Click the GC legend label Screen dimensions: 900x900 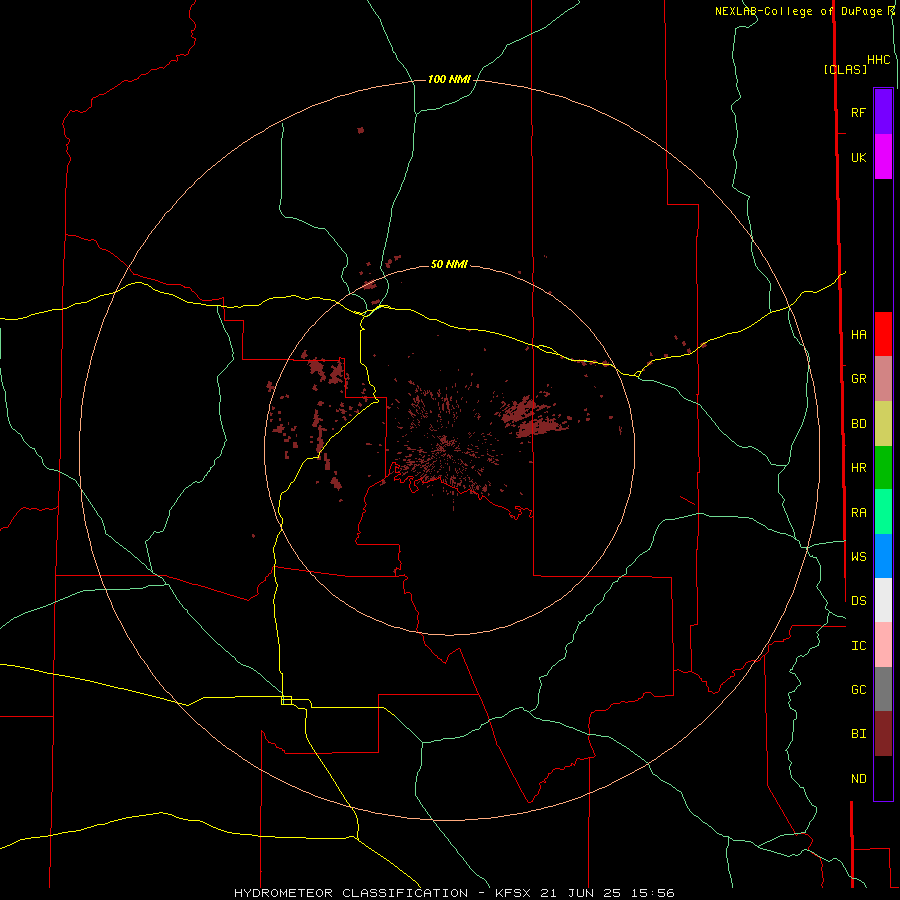[x=859, y=690]
